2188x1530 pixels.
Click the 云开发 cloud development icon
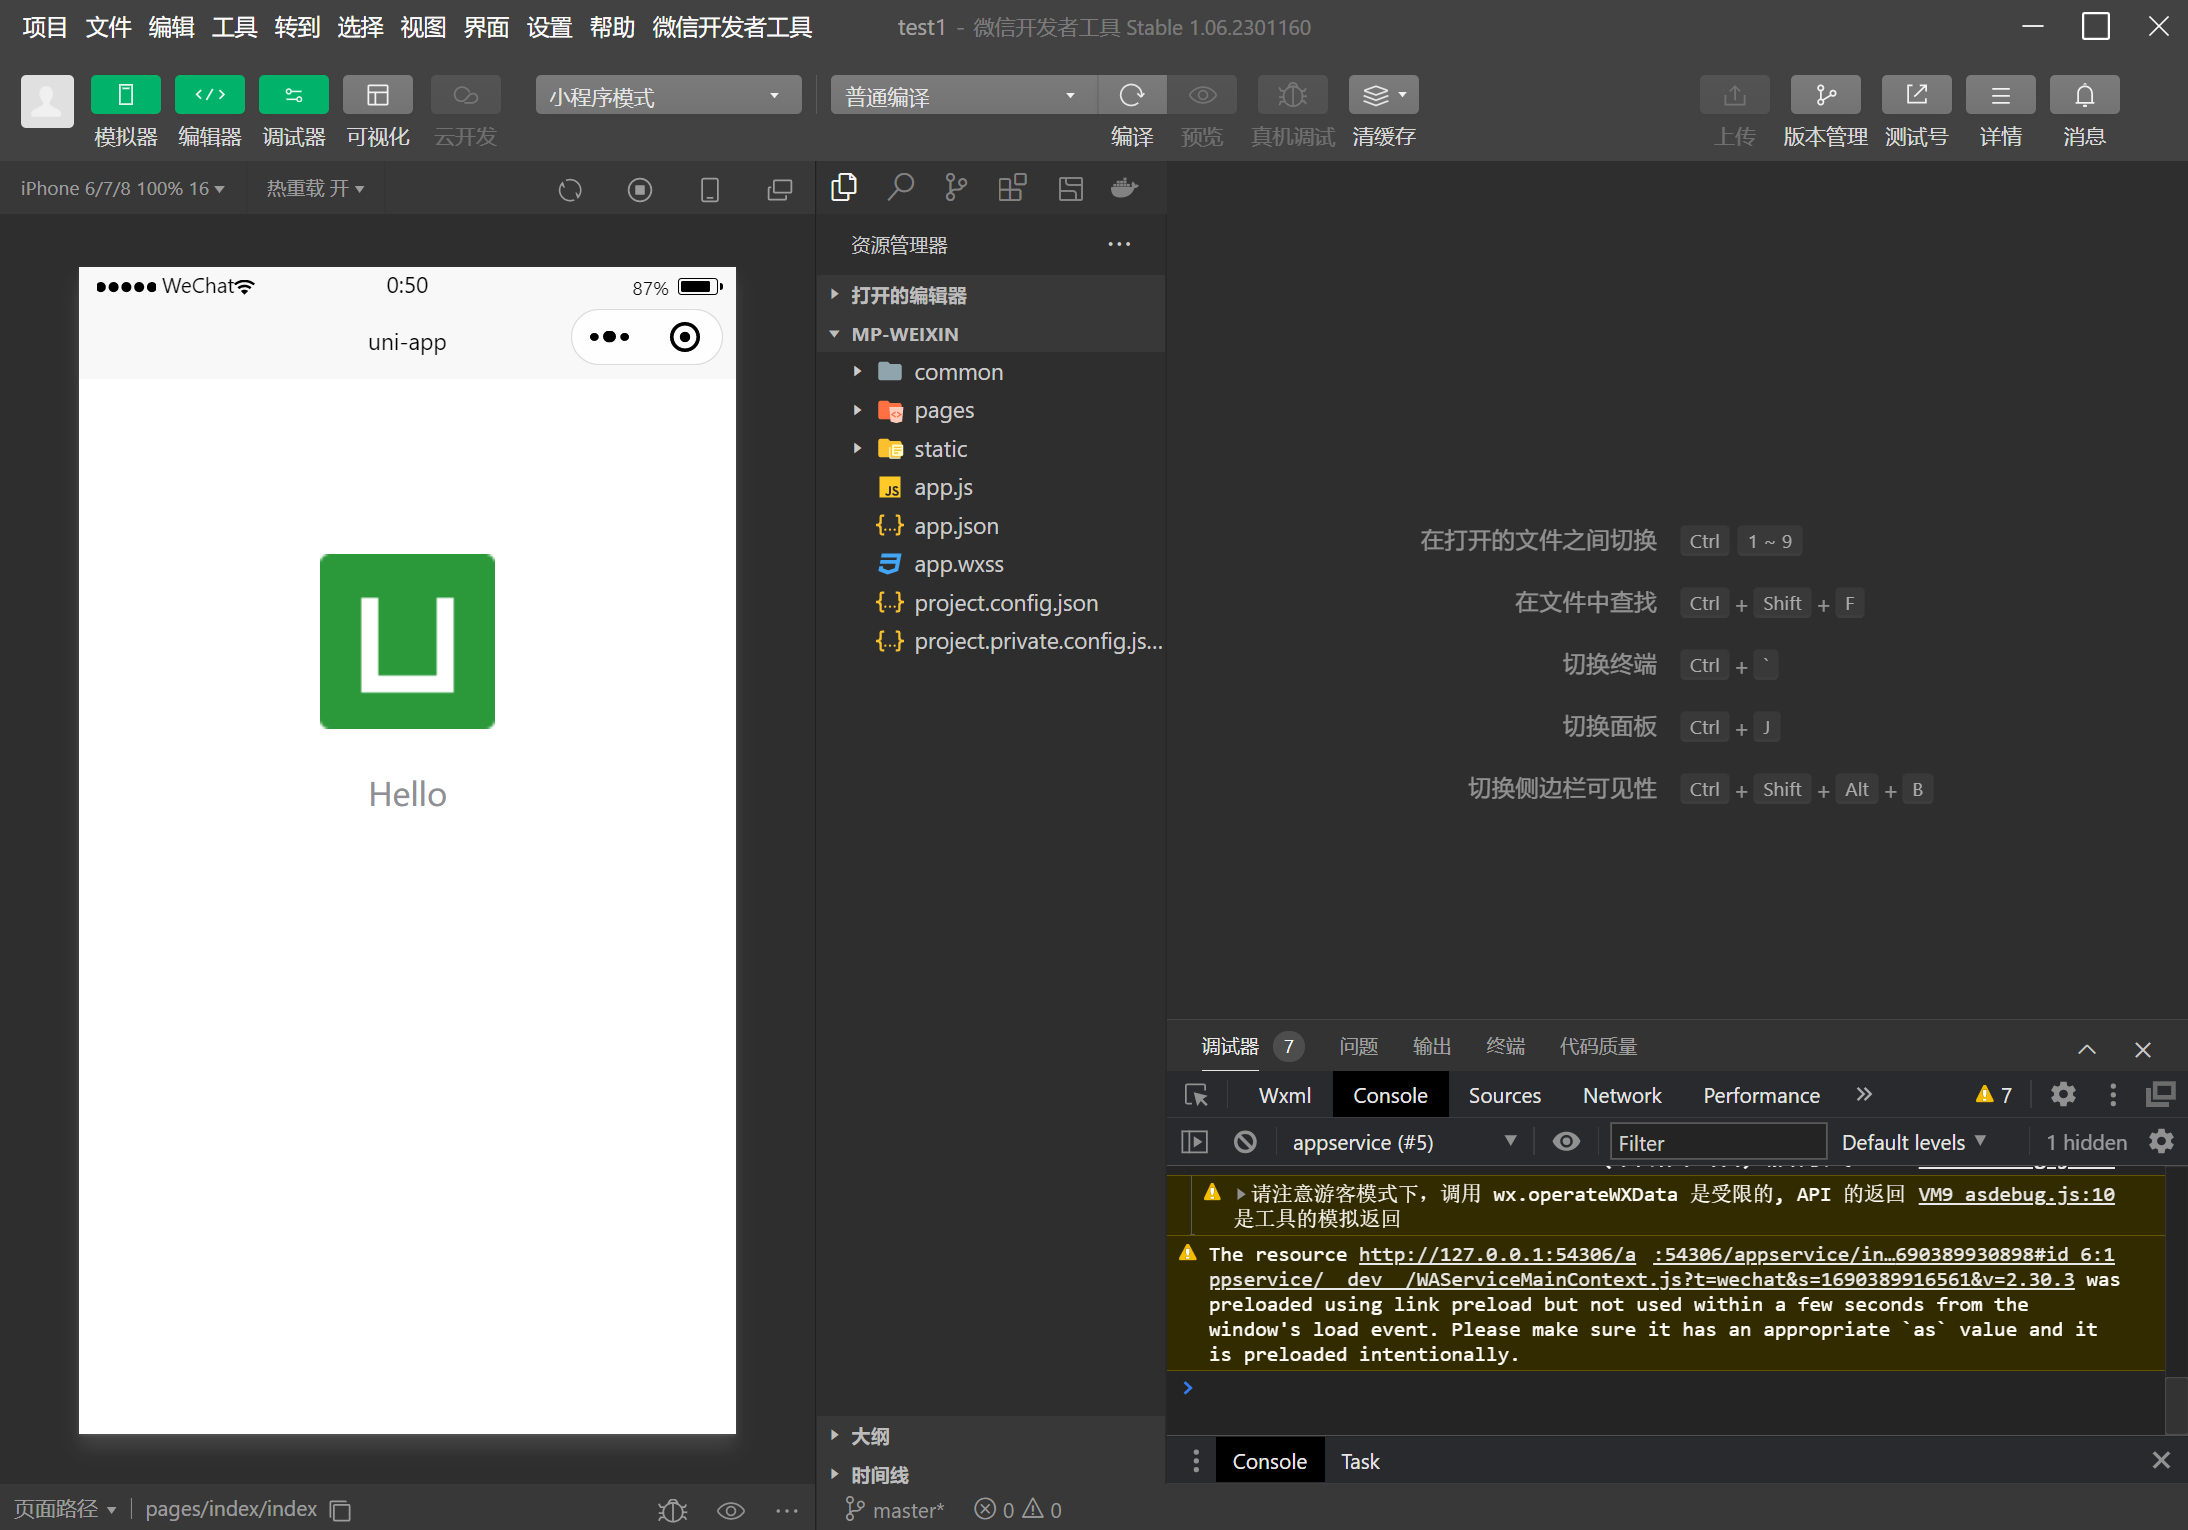pos(465,95)
